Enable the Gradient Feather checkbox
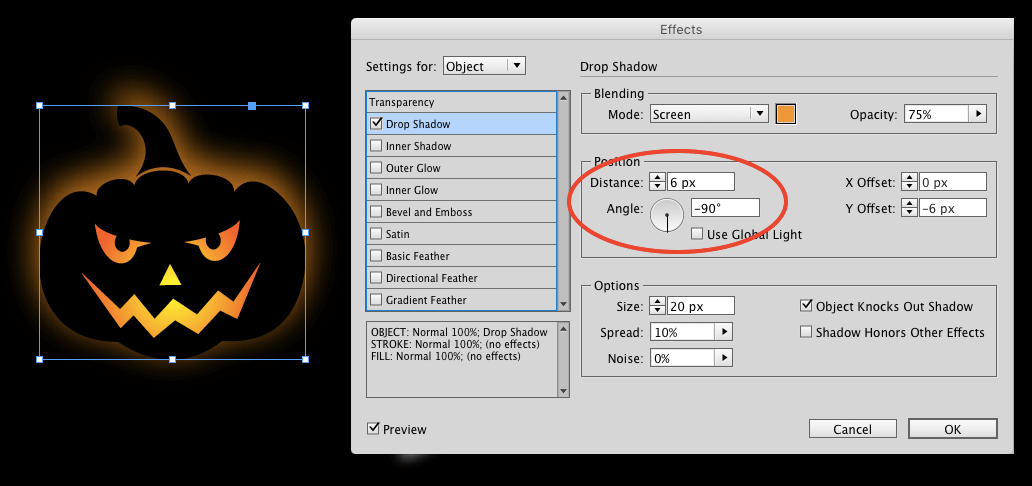The image size is (1032, 486). coord(376,300)
